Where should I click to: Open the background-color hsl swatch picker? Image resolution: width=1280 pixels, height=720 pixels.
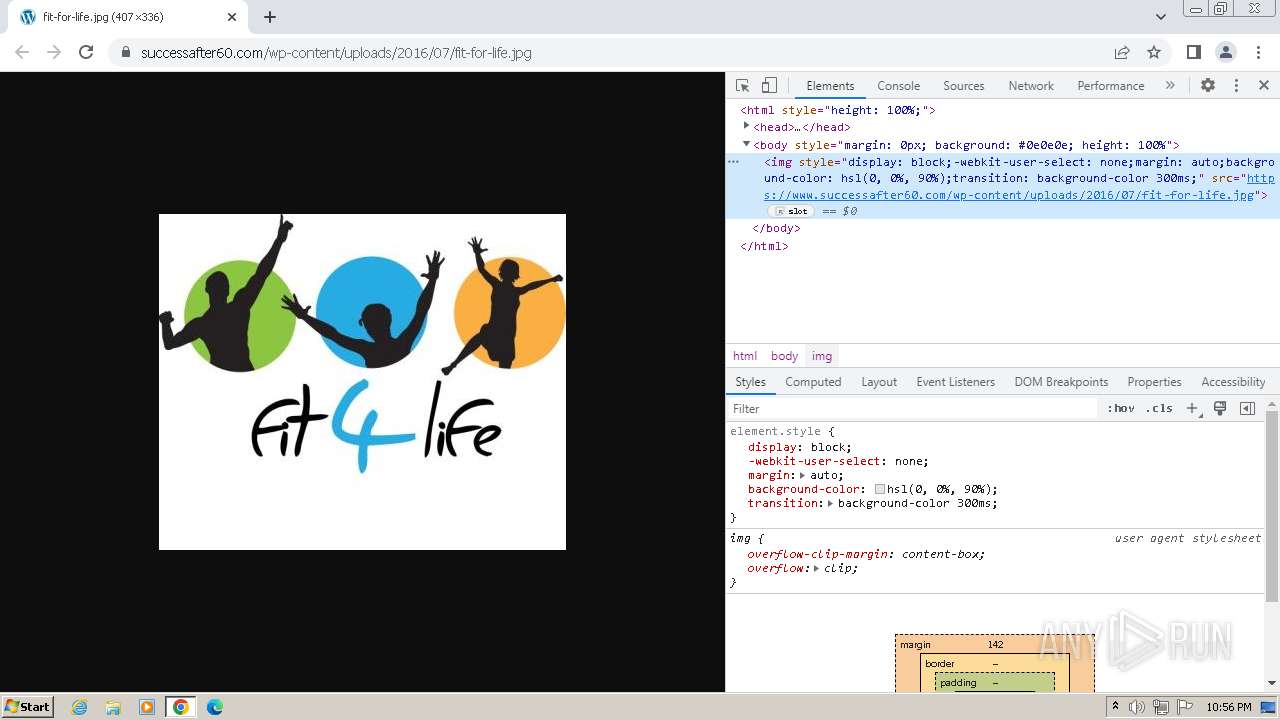click(880, 490)
